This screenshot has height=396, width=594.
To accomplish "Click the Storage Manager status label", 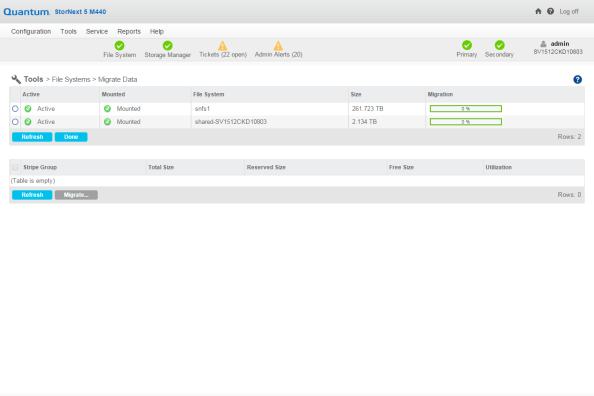I will pyautogui.click(x=167, y=55).
